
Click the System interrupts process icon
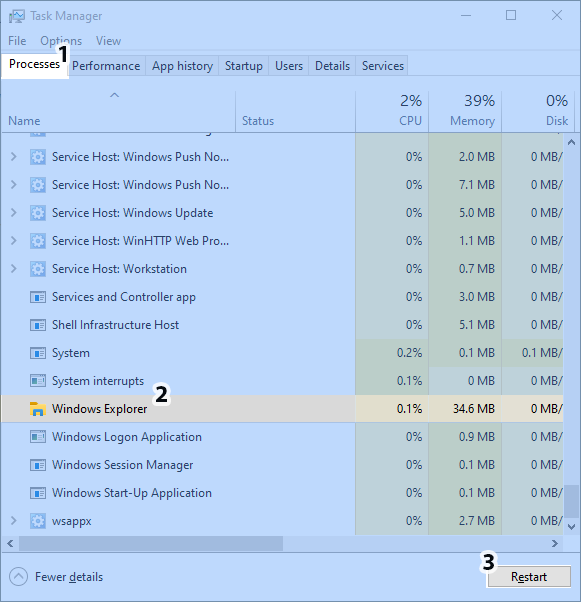coord(38,381)
